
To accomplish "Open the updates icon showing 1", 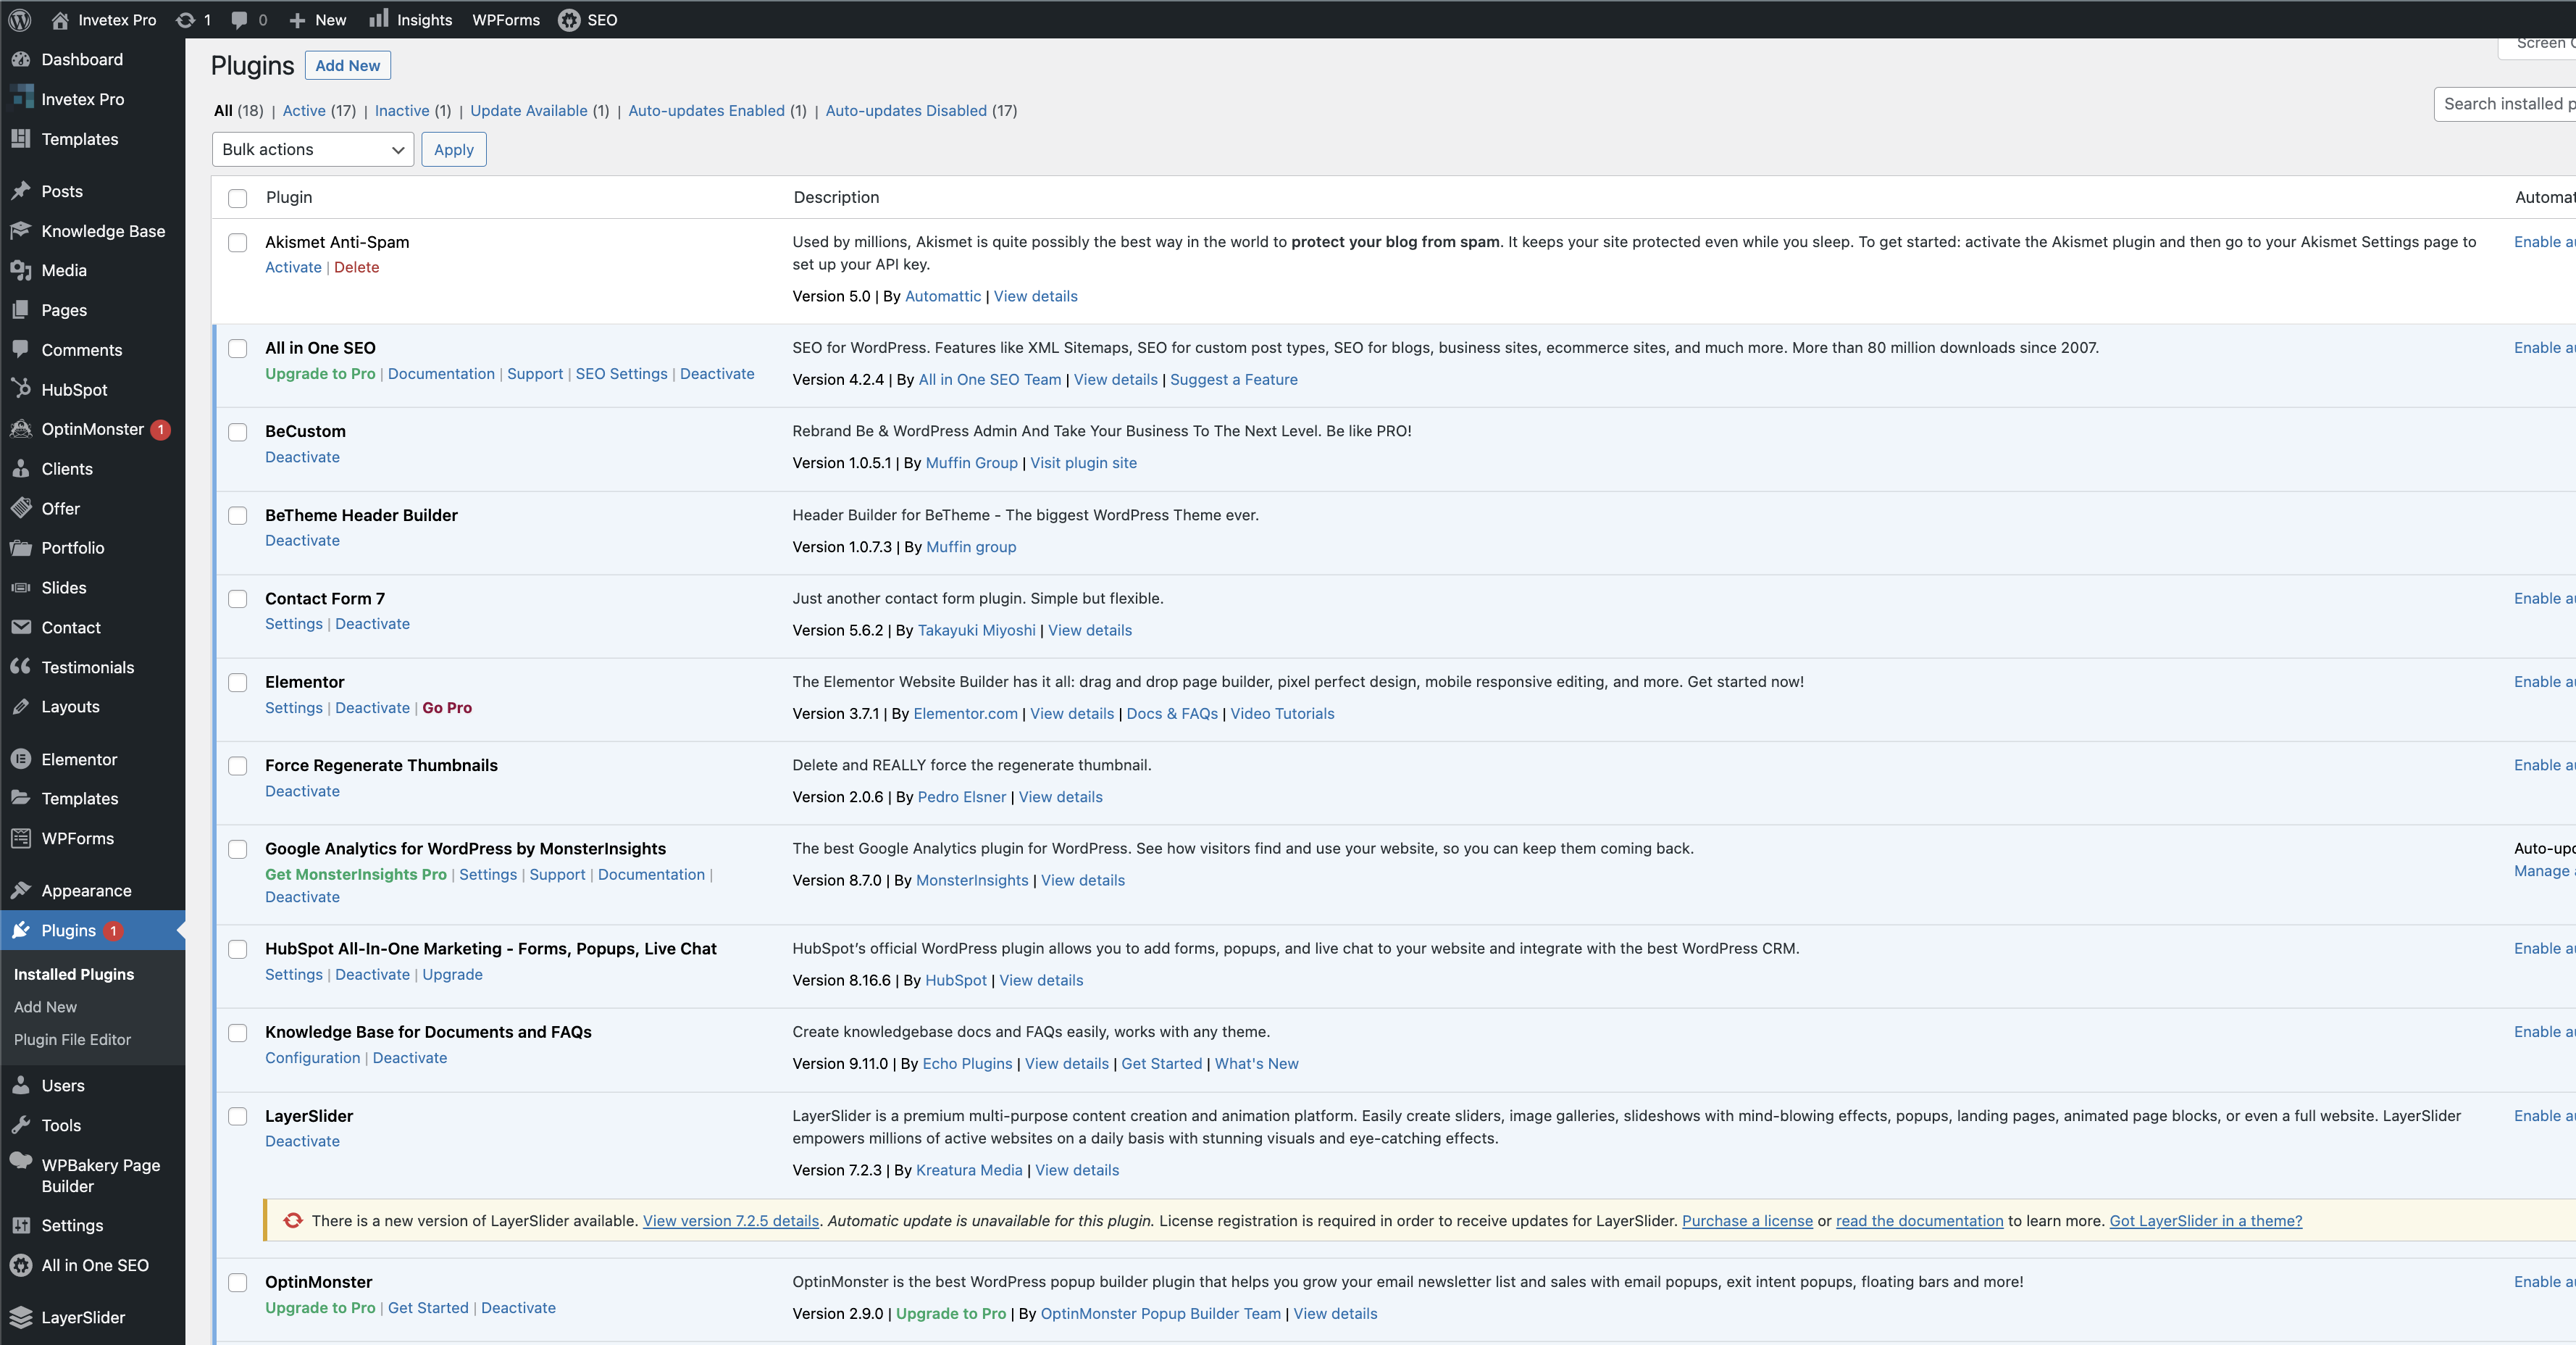I will [x=185, y=20].
